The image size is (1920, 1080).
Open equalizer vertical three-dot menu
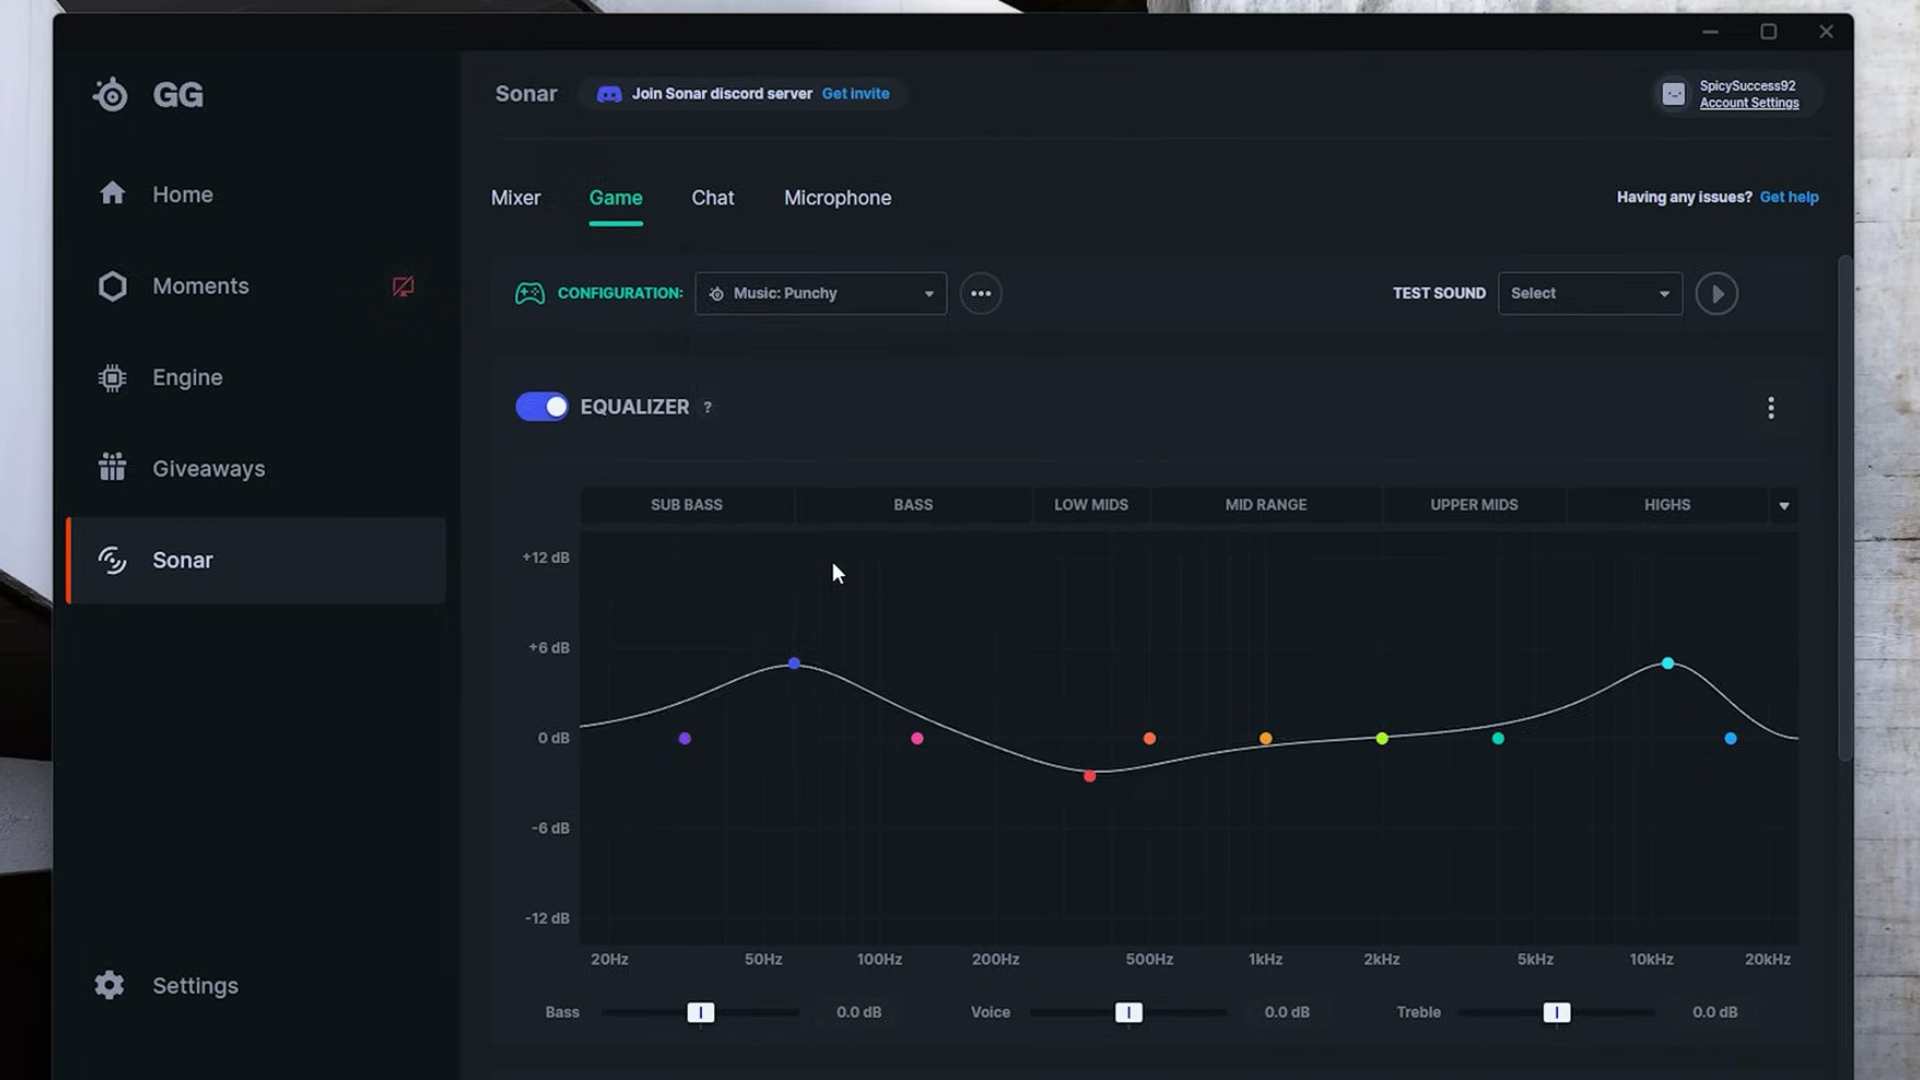[1771, 408]
